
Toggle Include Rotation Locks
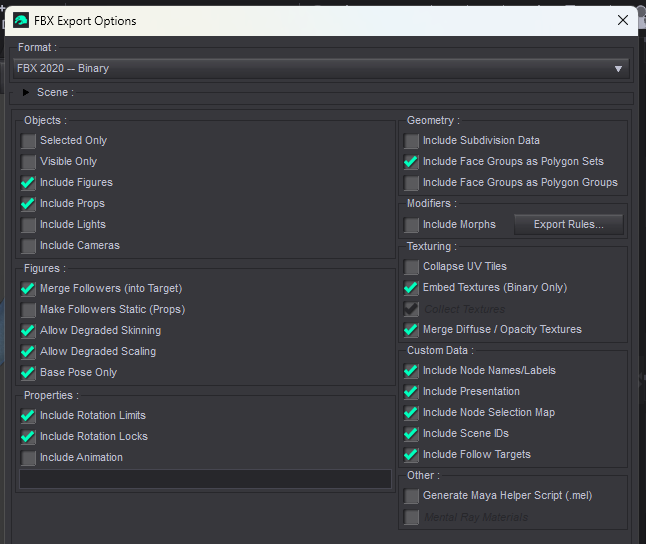point(28,437)
